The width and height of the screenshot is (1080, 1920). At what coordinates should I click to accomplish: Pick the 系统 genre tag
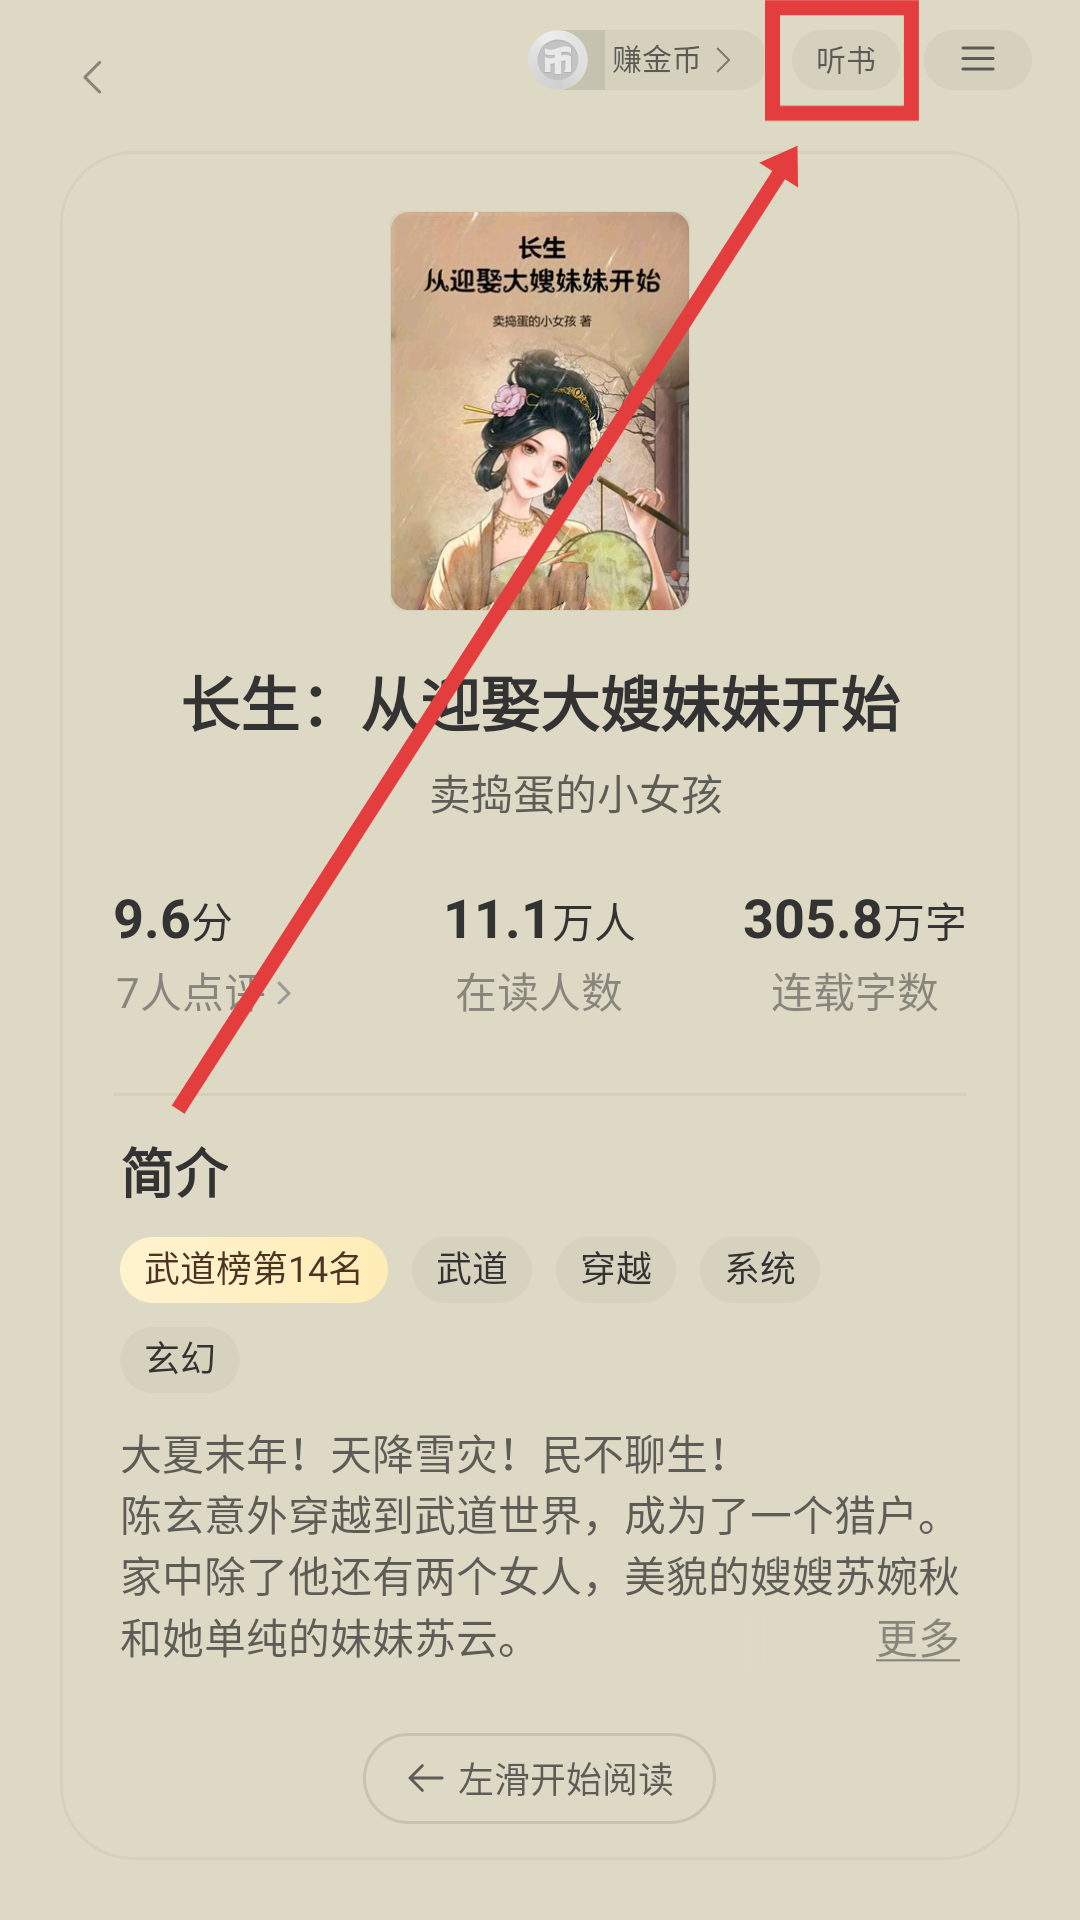tap(760, 1269)
